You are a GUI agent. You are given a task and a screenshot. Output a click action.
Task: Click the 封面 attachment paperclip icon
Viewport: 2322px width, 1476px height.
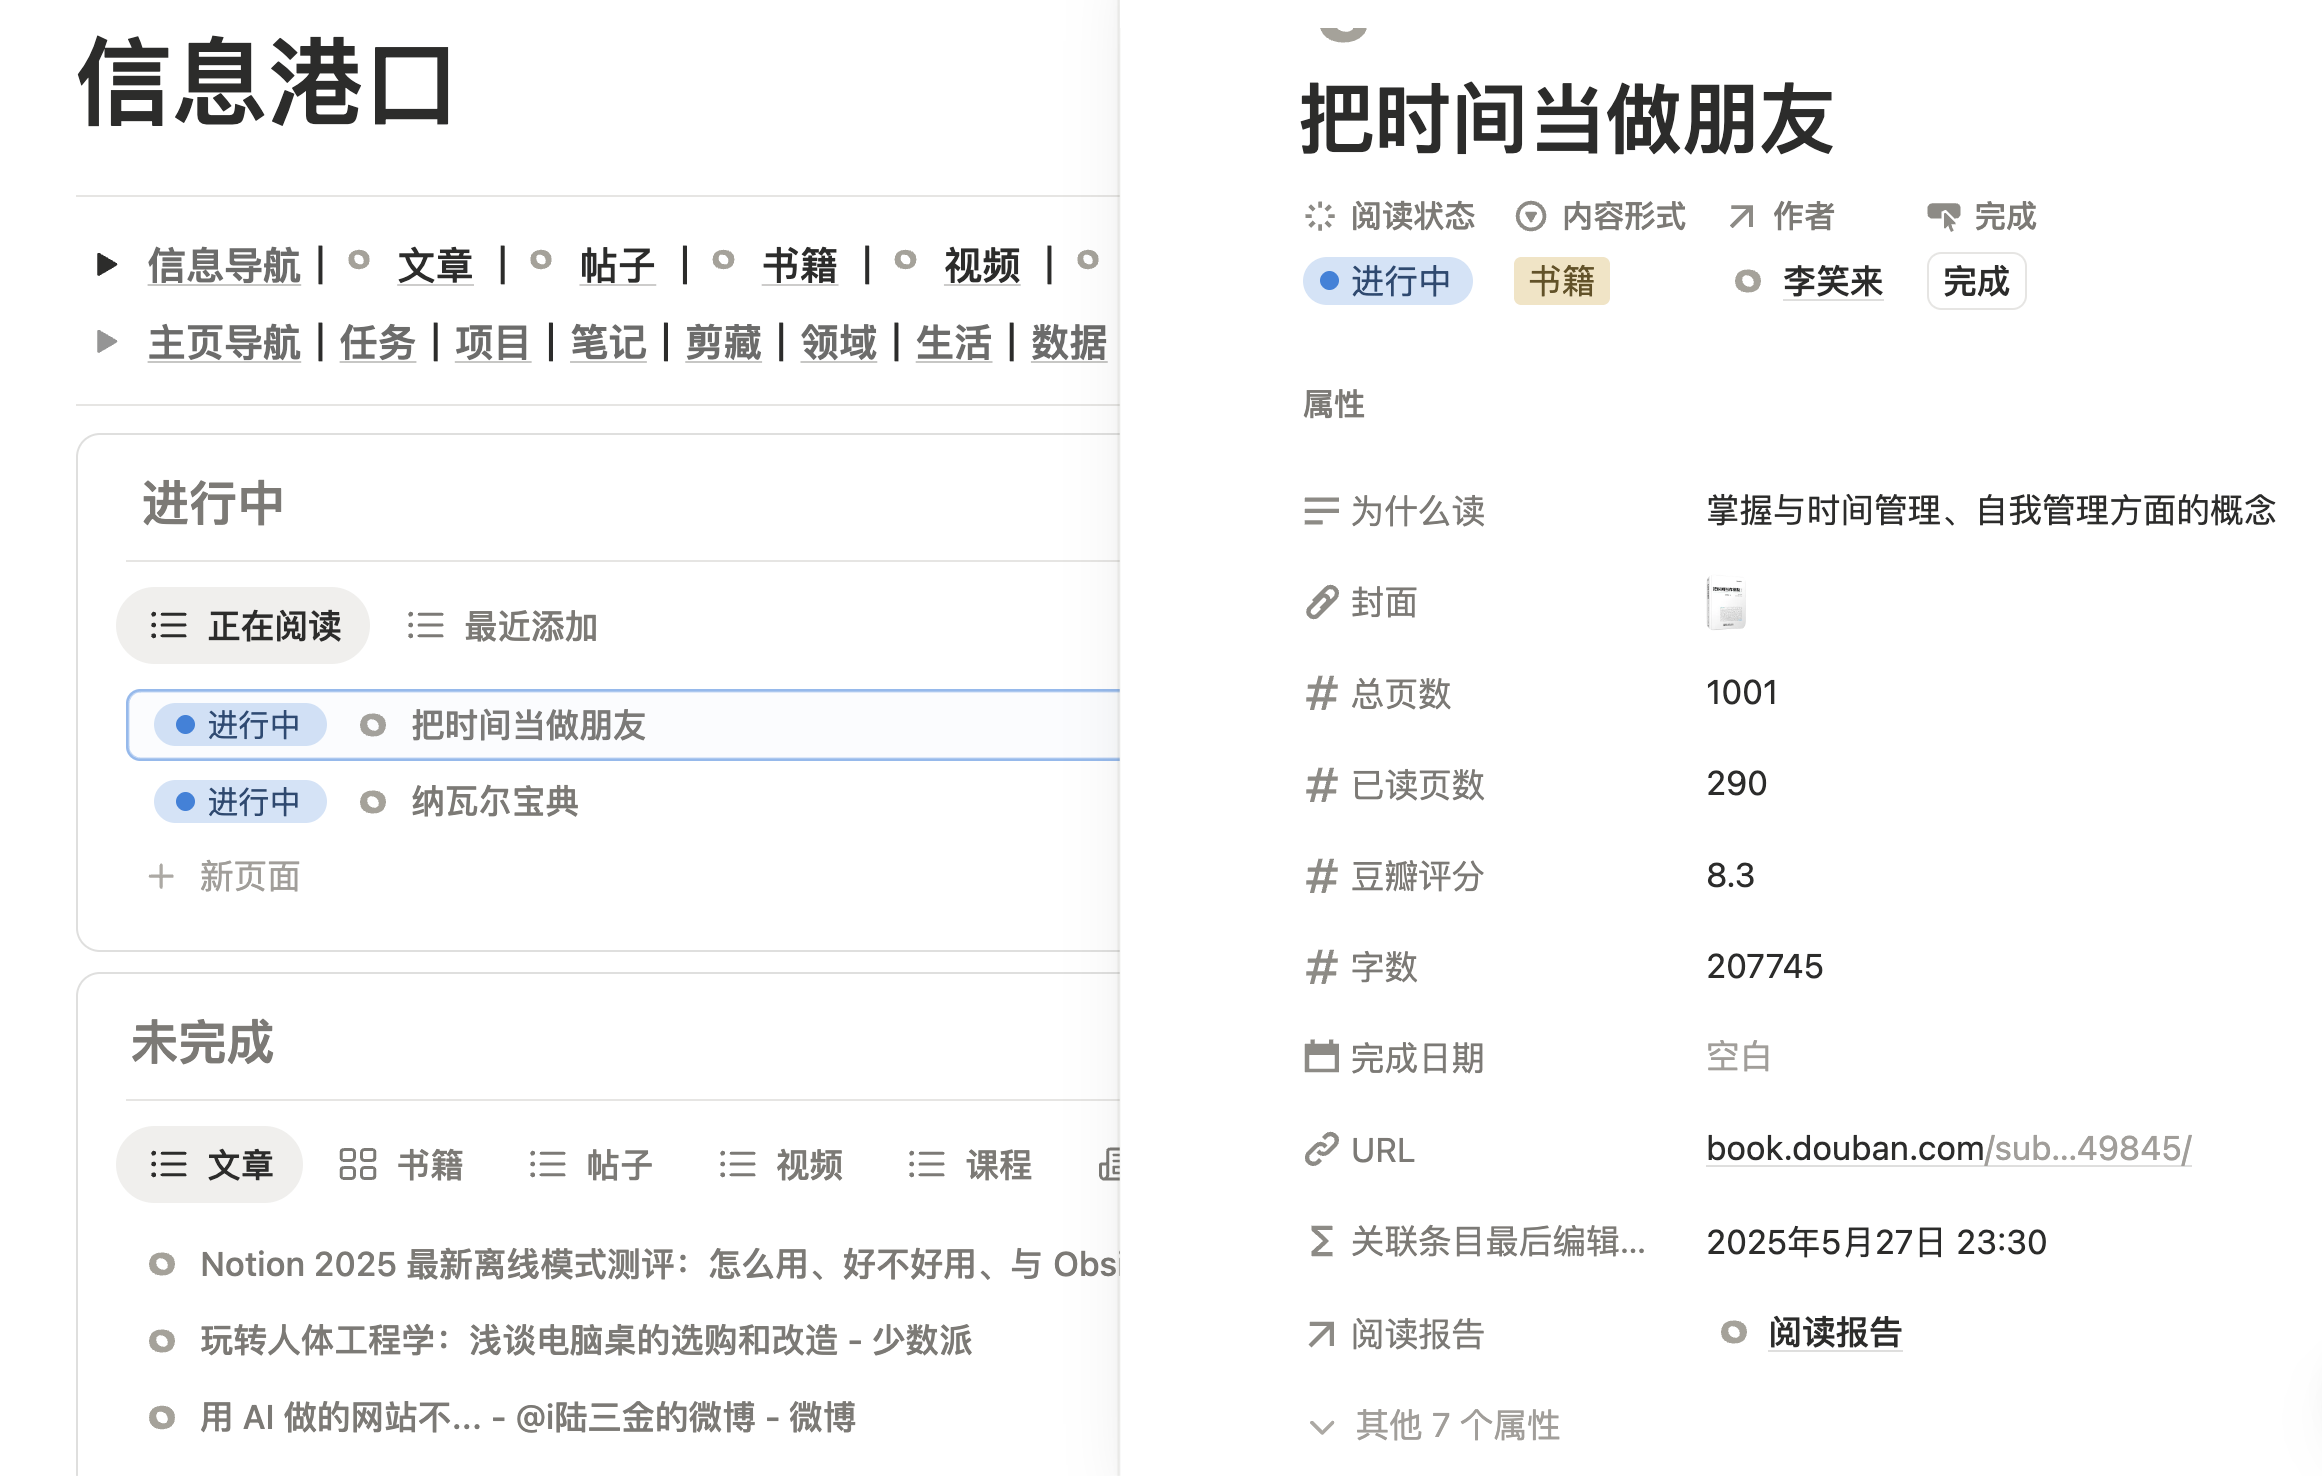tap(1321, 602)
